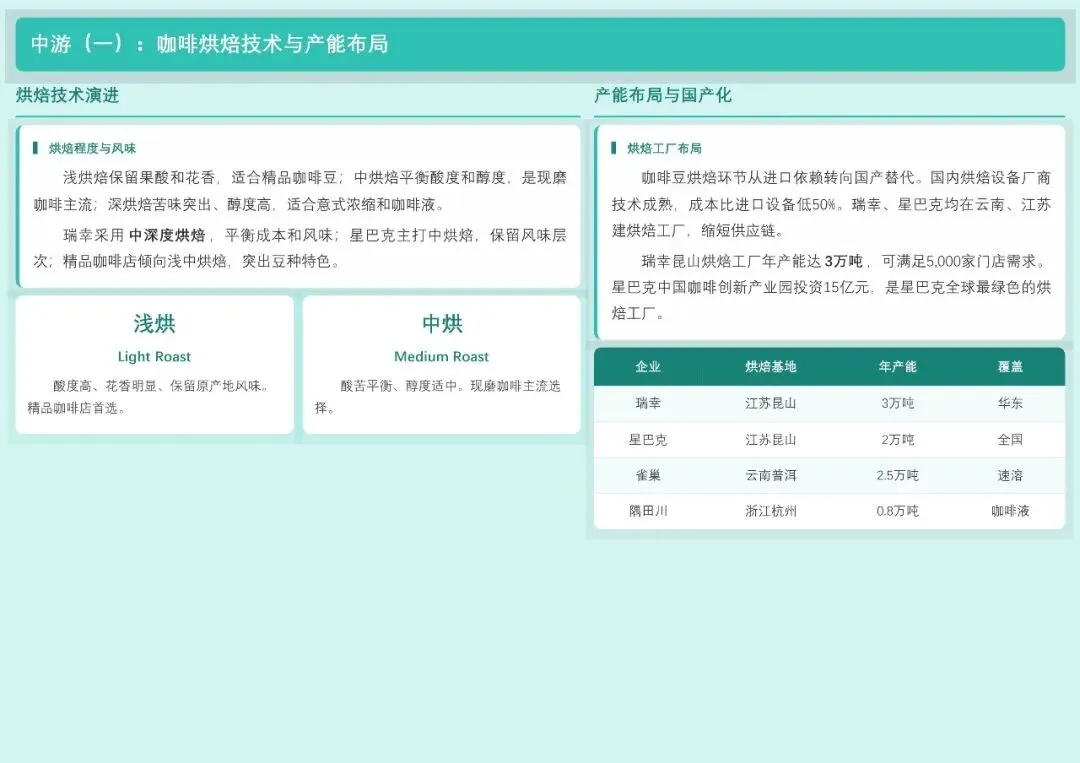Select the '华东' coverage cell
This screenshot has height=763, width=1080.
[x=1010, y=404]
